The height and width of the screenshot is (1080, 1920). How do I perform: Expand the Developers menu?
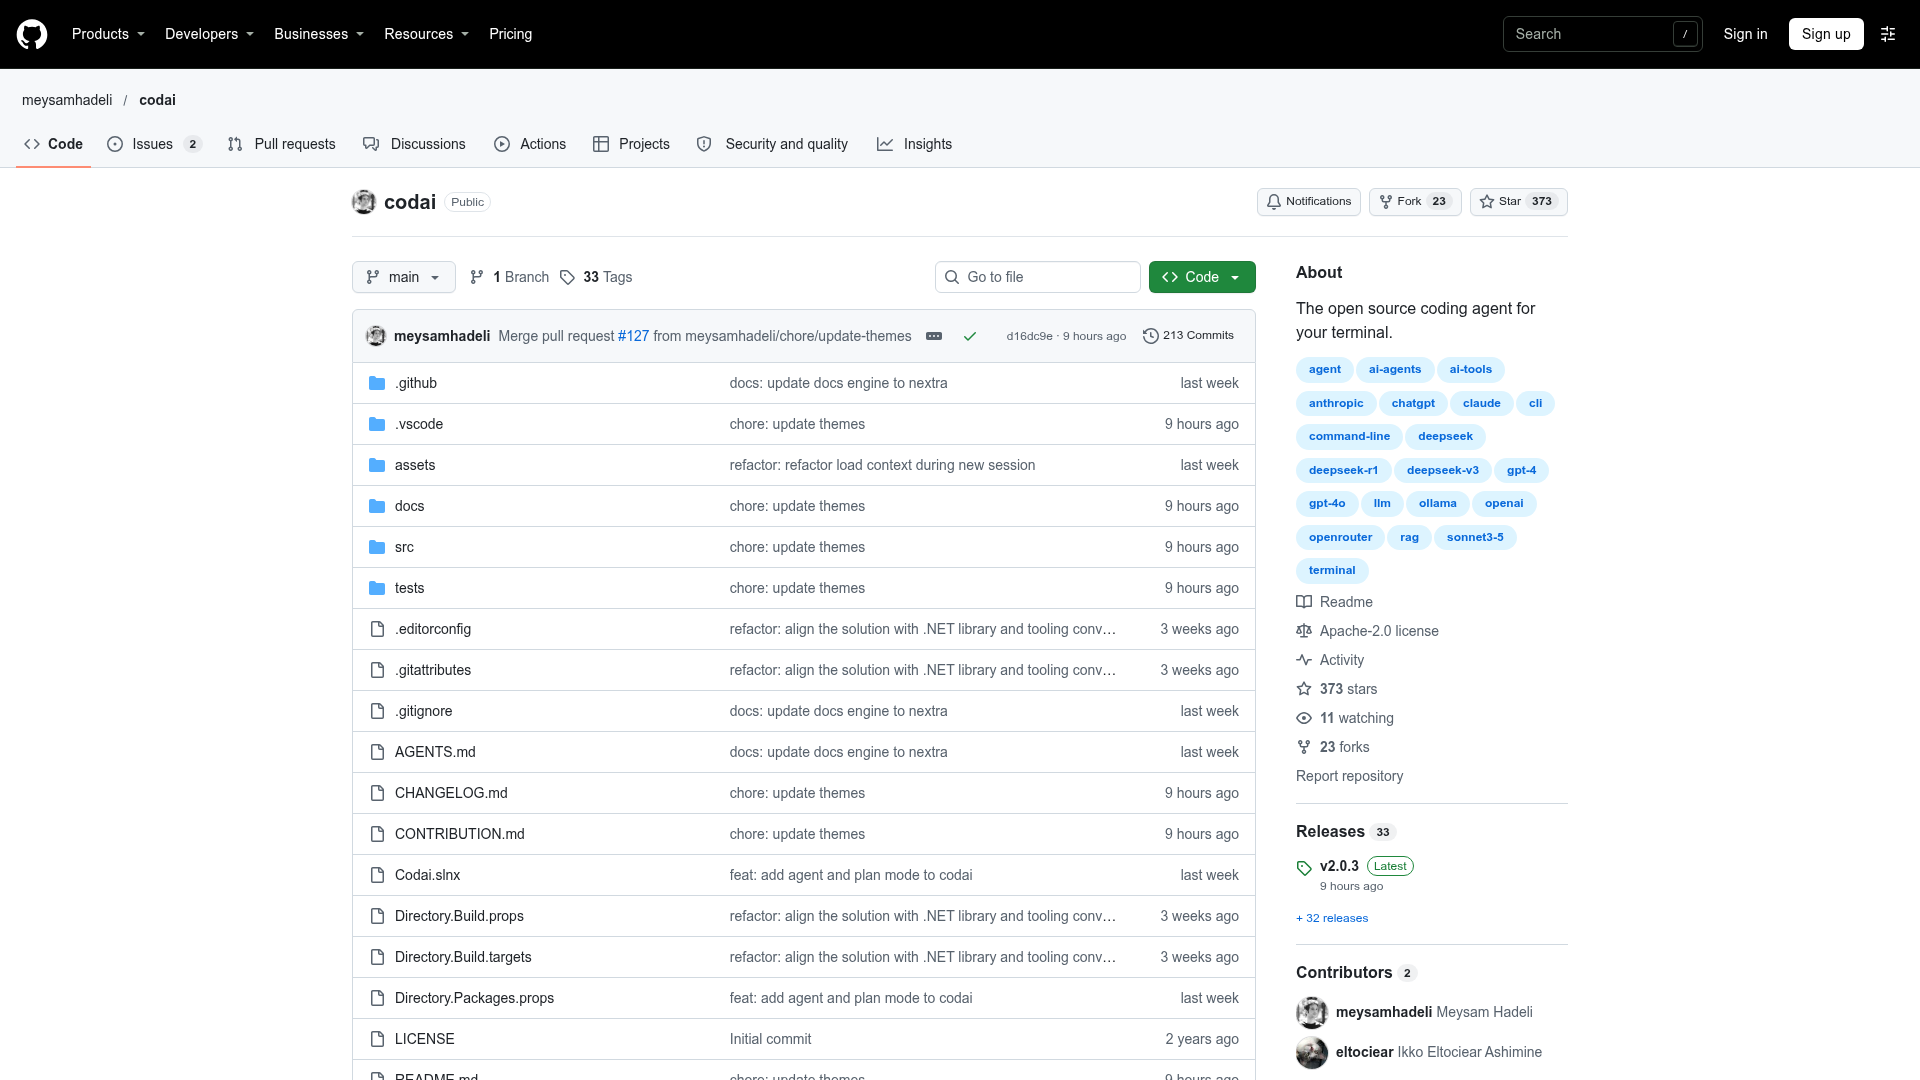[x=209, y=34]
